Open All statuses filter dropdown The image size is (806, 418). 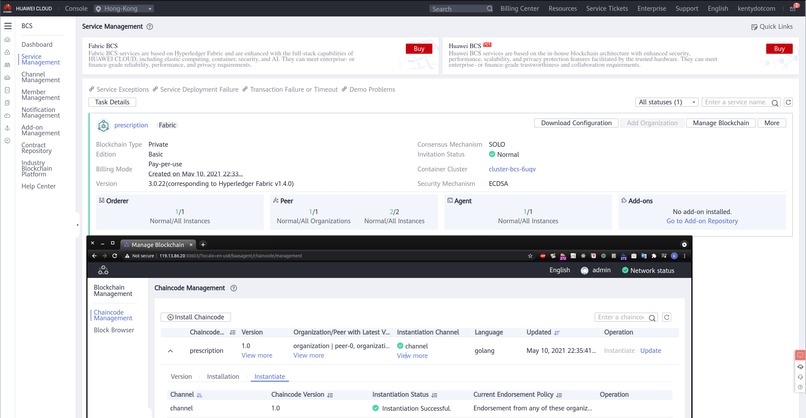coord(667,102)
